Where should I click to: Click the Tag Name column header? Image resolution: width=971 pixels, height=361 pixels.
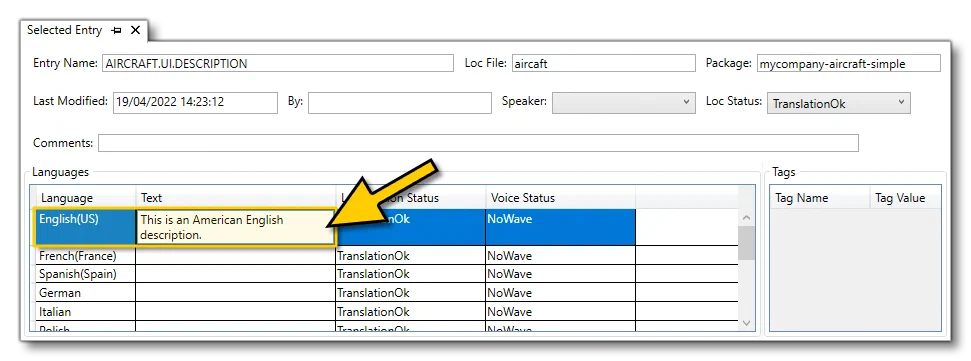point(819,198)
